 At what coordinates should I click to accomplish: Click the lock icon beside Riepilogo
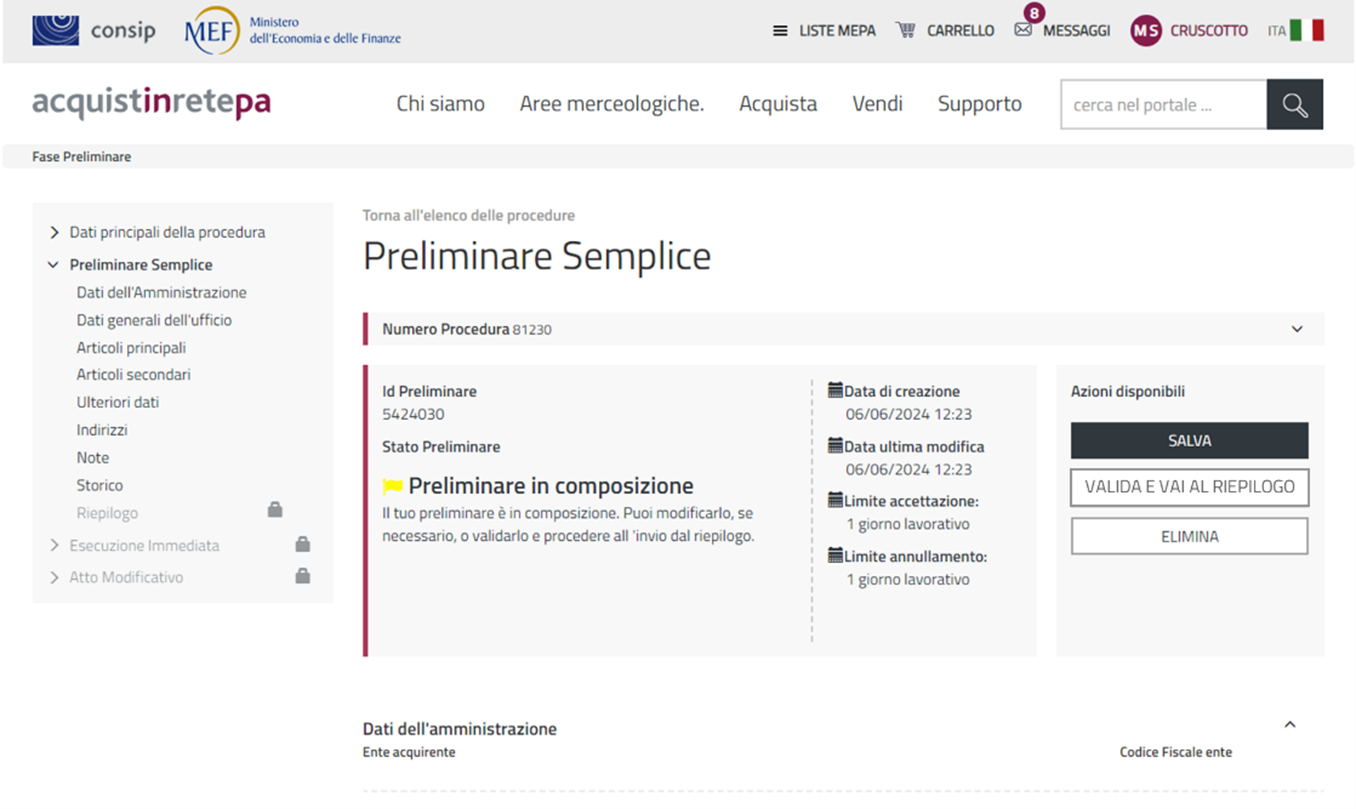pyautogui.click(x=275, y=510)
